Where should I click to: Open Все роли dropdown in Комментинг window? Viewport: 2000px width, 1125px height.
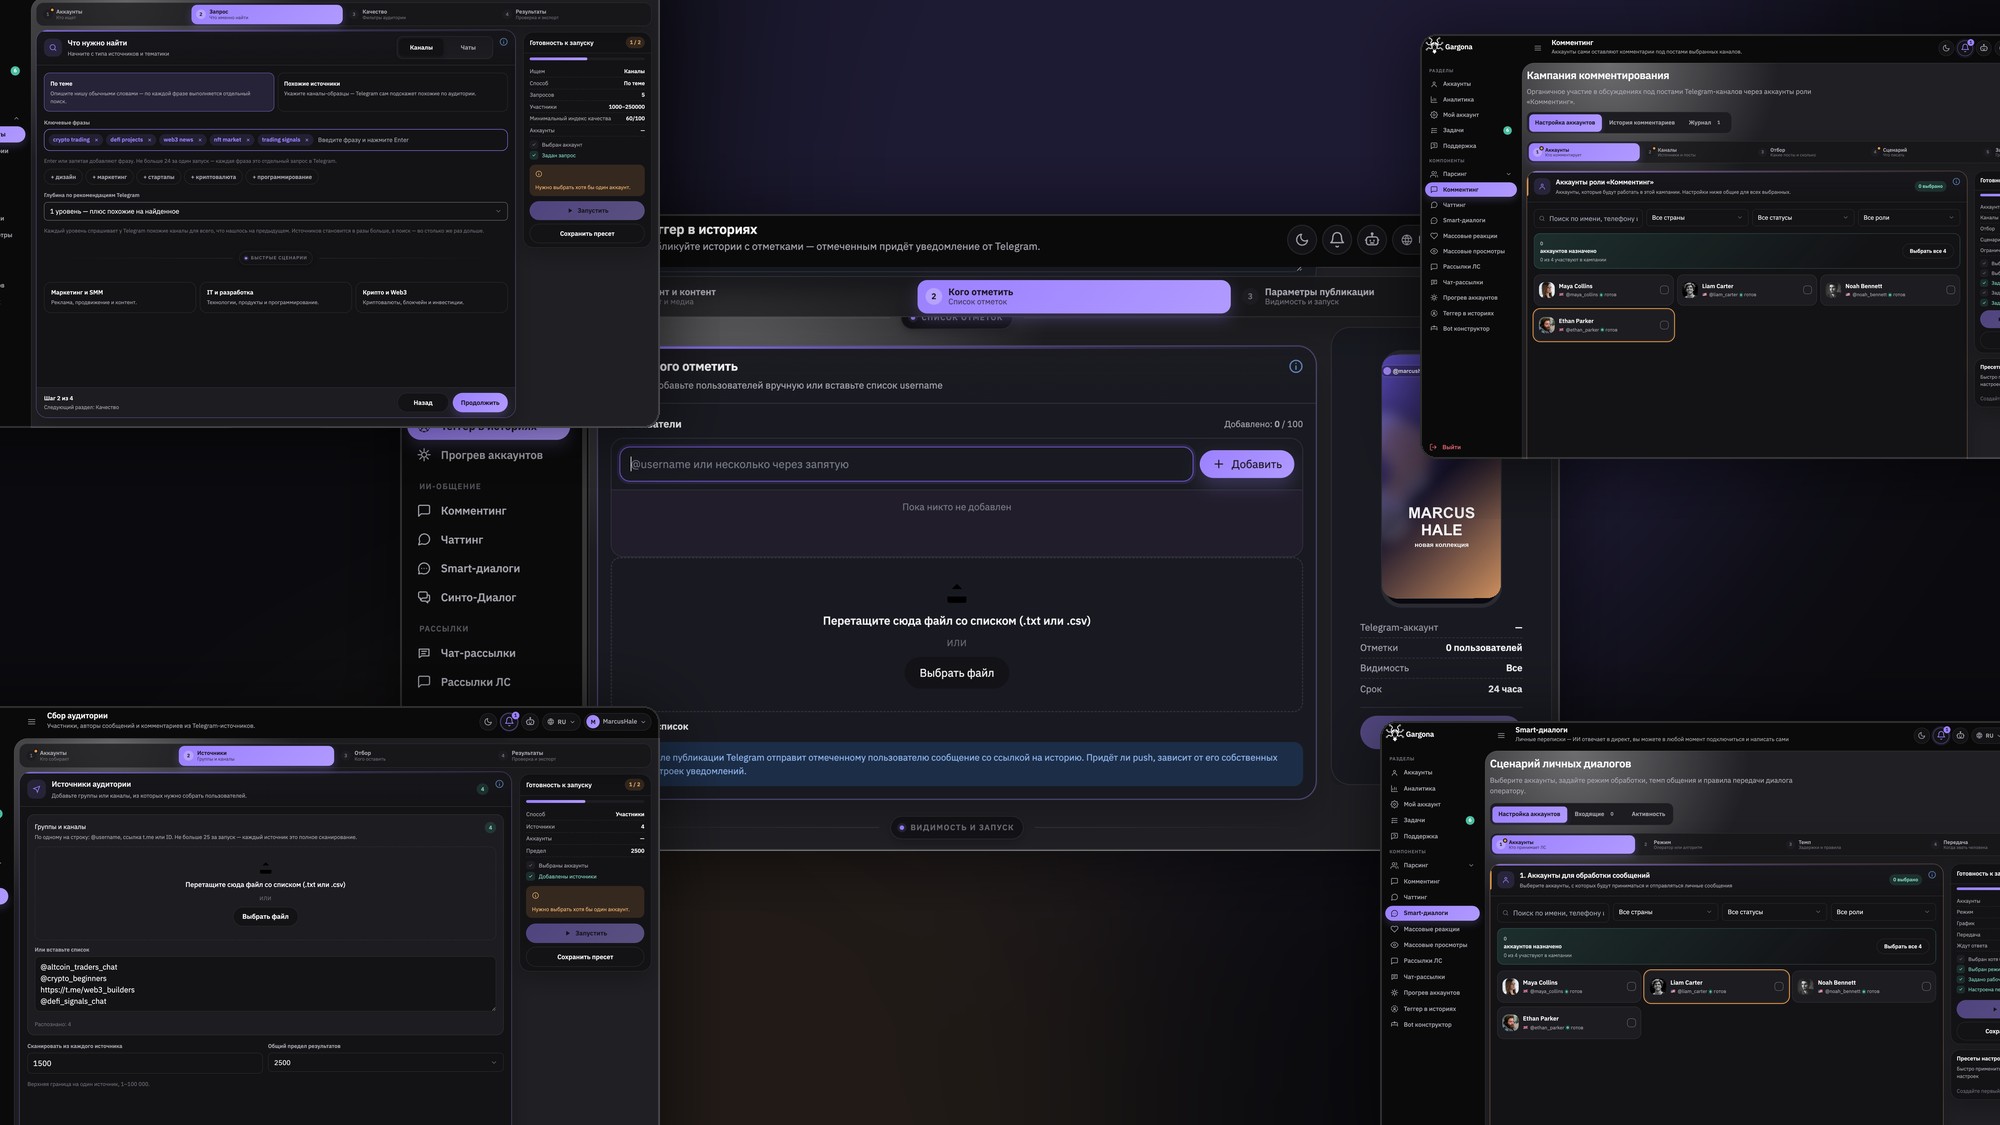click(1908, 218)
